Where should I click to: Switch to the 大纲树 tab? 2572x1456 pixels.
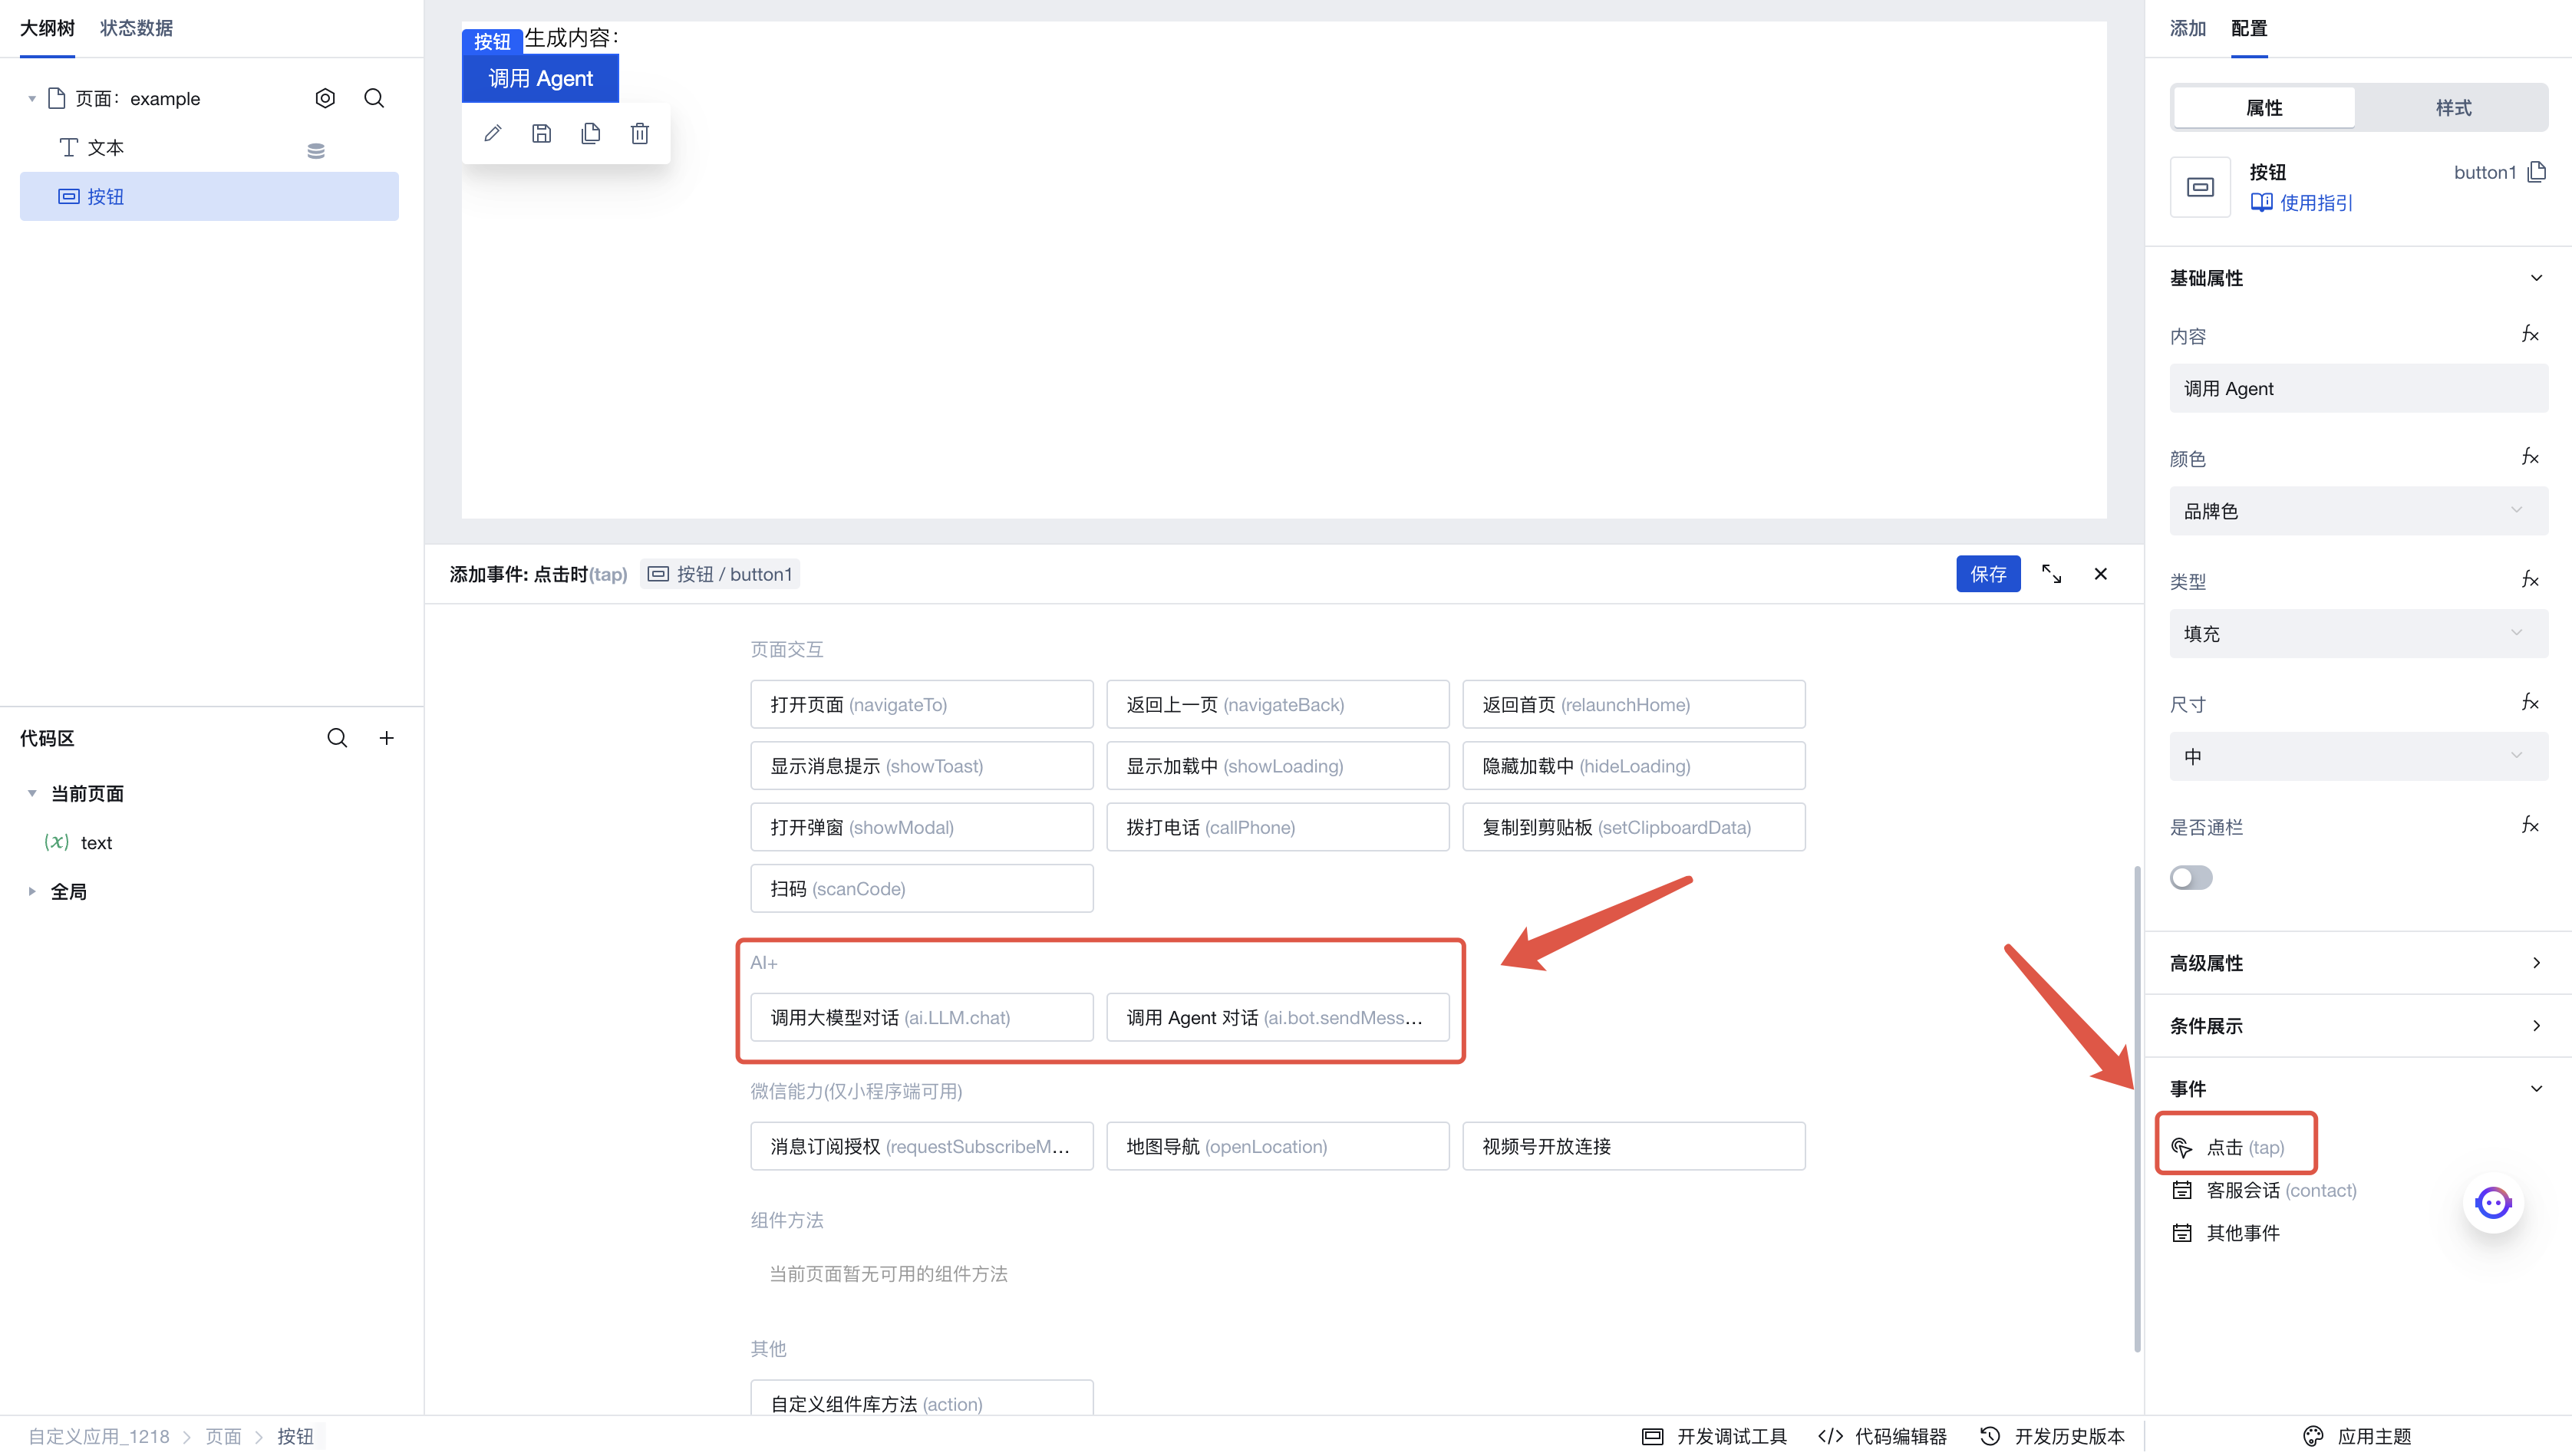tap(47, 28)
